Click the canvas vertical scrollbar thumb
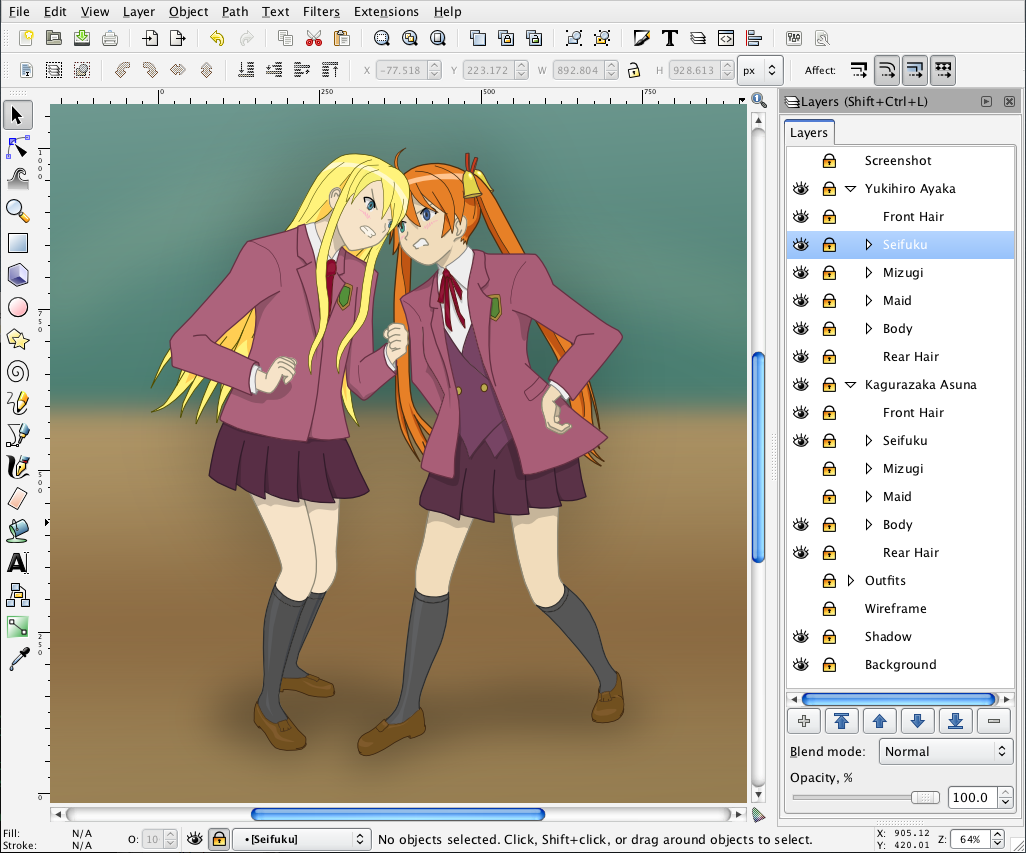 758,457
